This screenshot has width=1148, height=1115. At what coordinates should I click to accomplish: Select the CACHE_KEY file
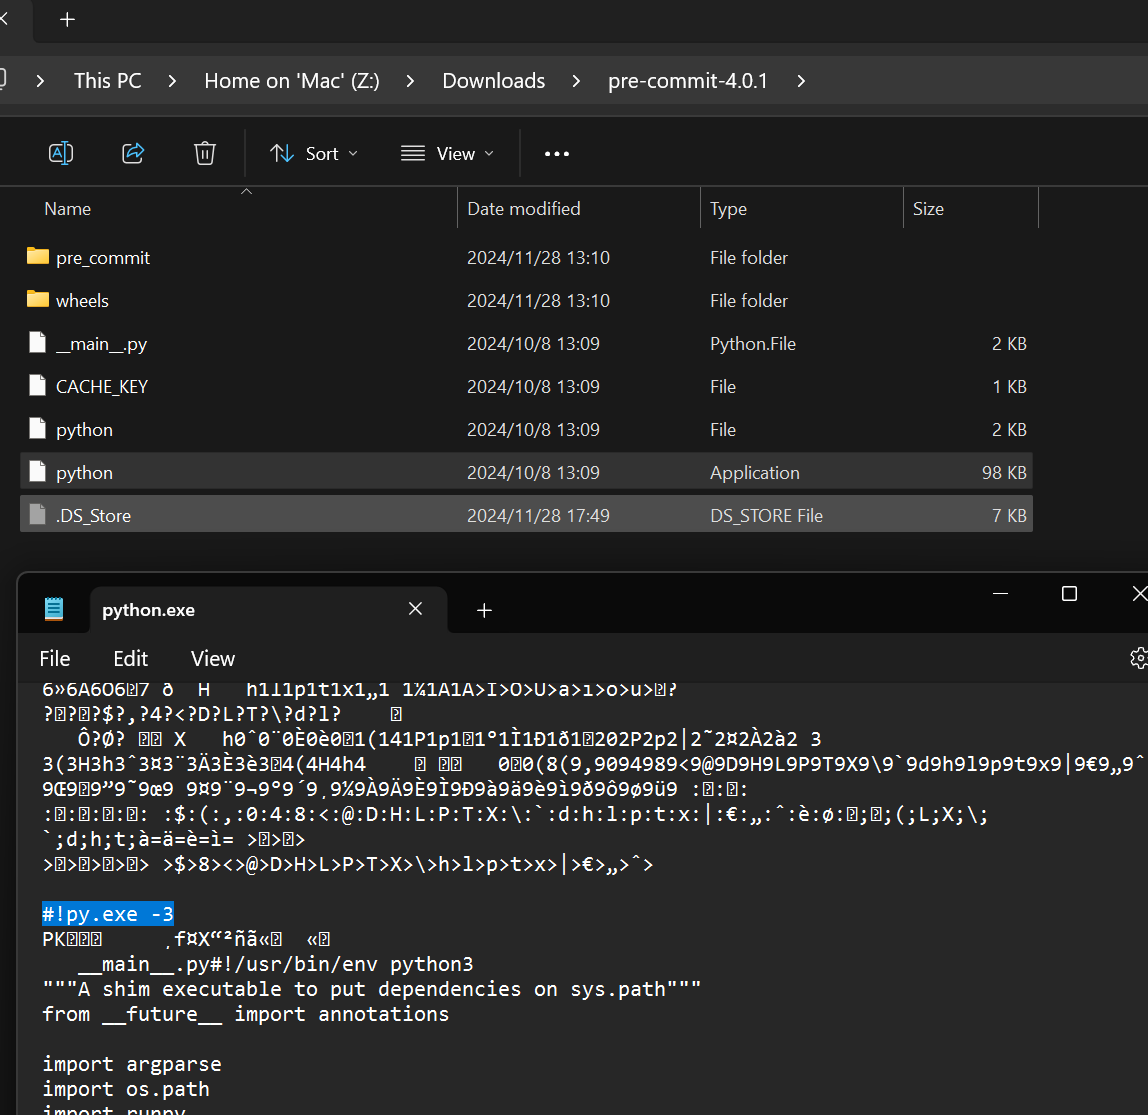coord(102,387)
